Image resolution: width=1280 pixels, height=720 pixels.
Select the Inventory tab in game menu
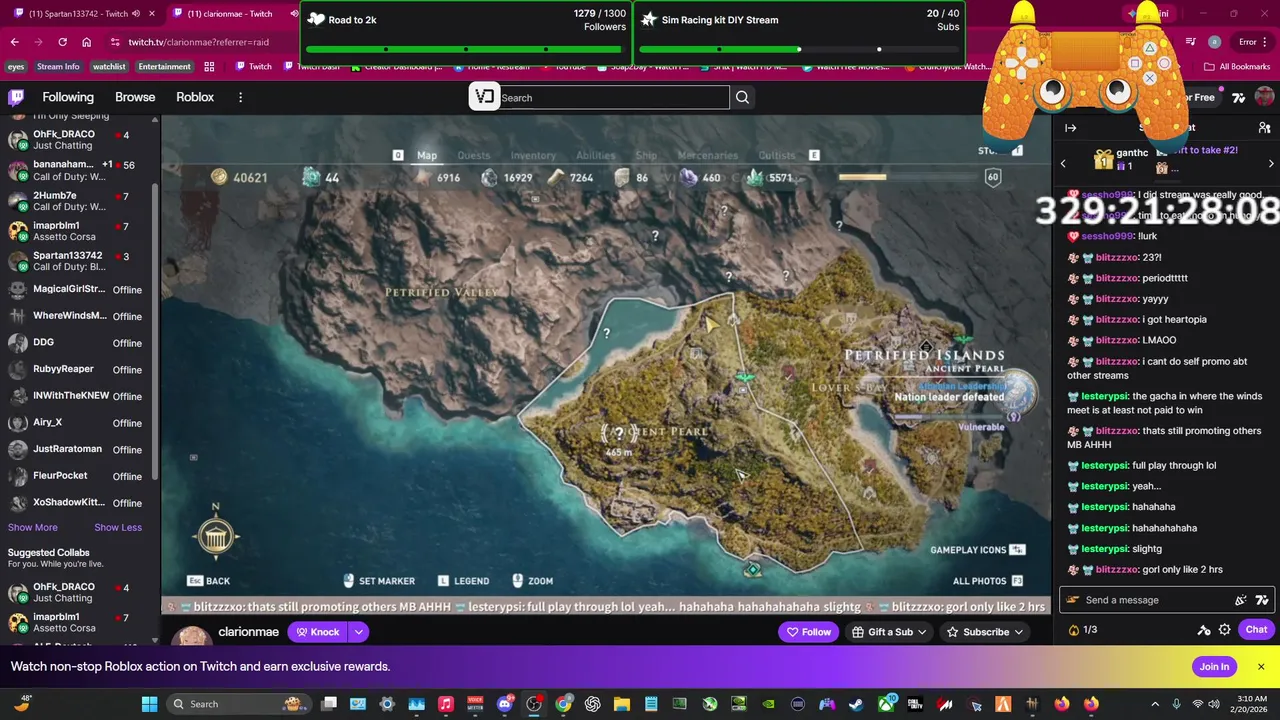point(533,155)
